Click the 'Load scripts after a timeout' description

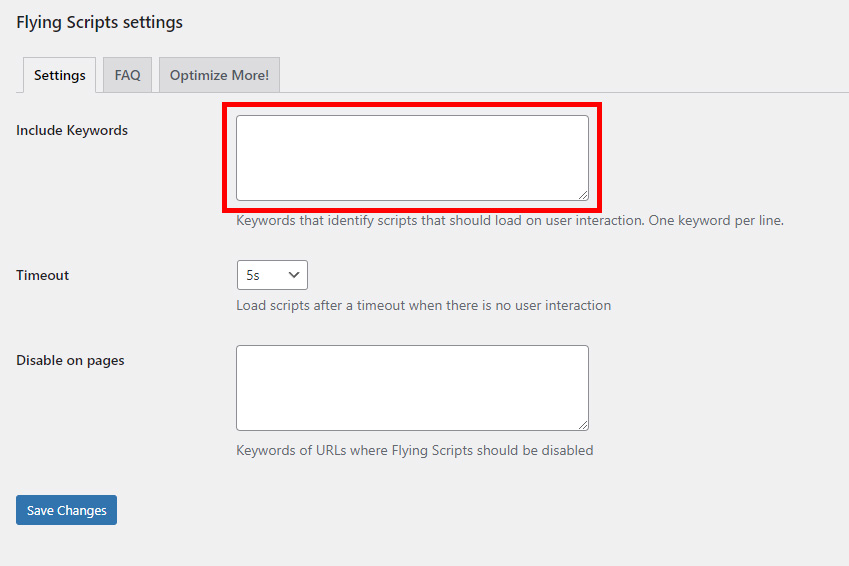(x=423, y=305)
